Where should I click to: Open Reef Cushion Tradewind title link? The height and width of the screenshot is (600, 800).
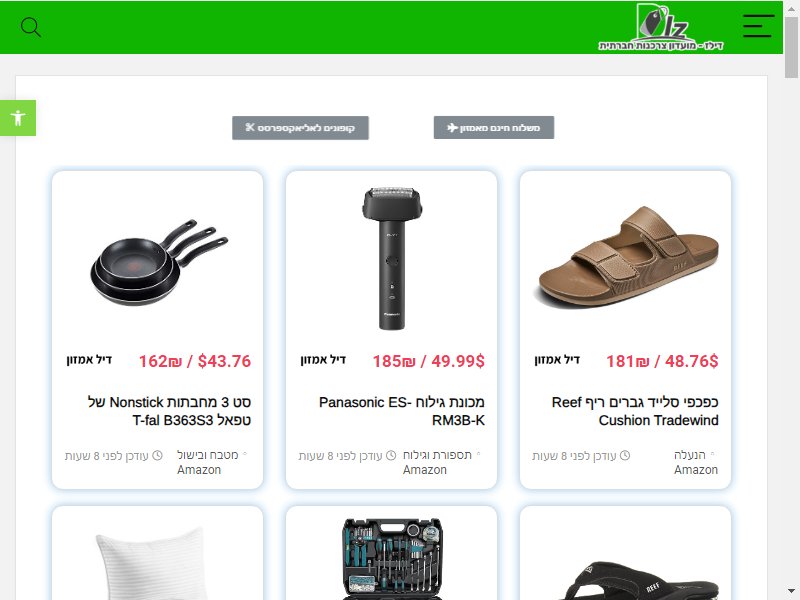[x=635, y=411]
